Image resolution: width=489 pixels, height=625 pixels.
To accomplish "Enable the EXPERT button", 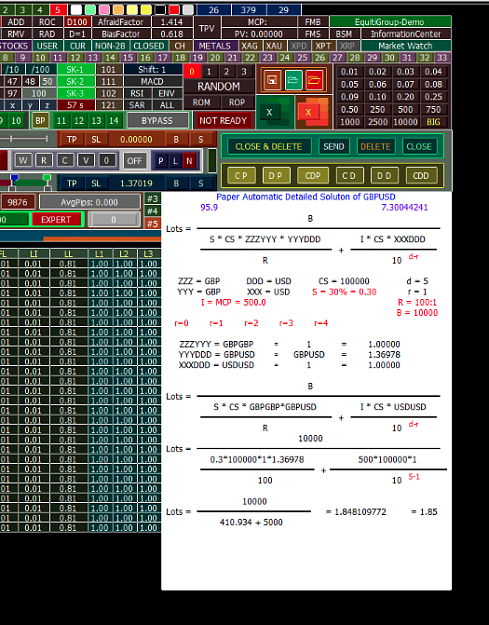I will [56, 220].
